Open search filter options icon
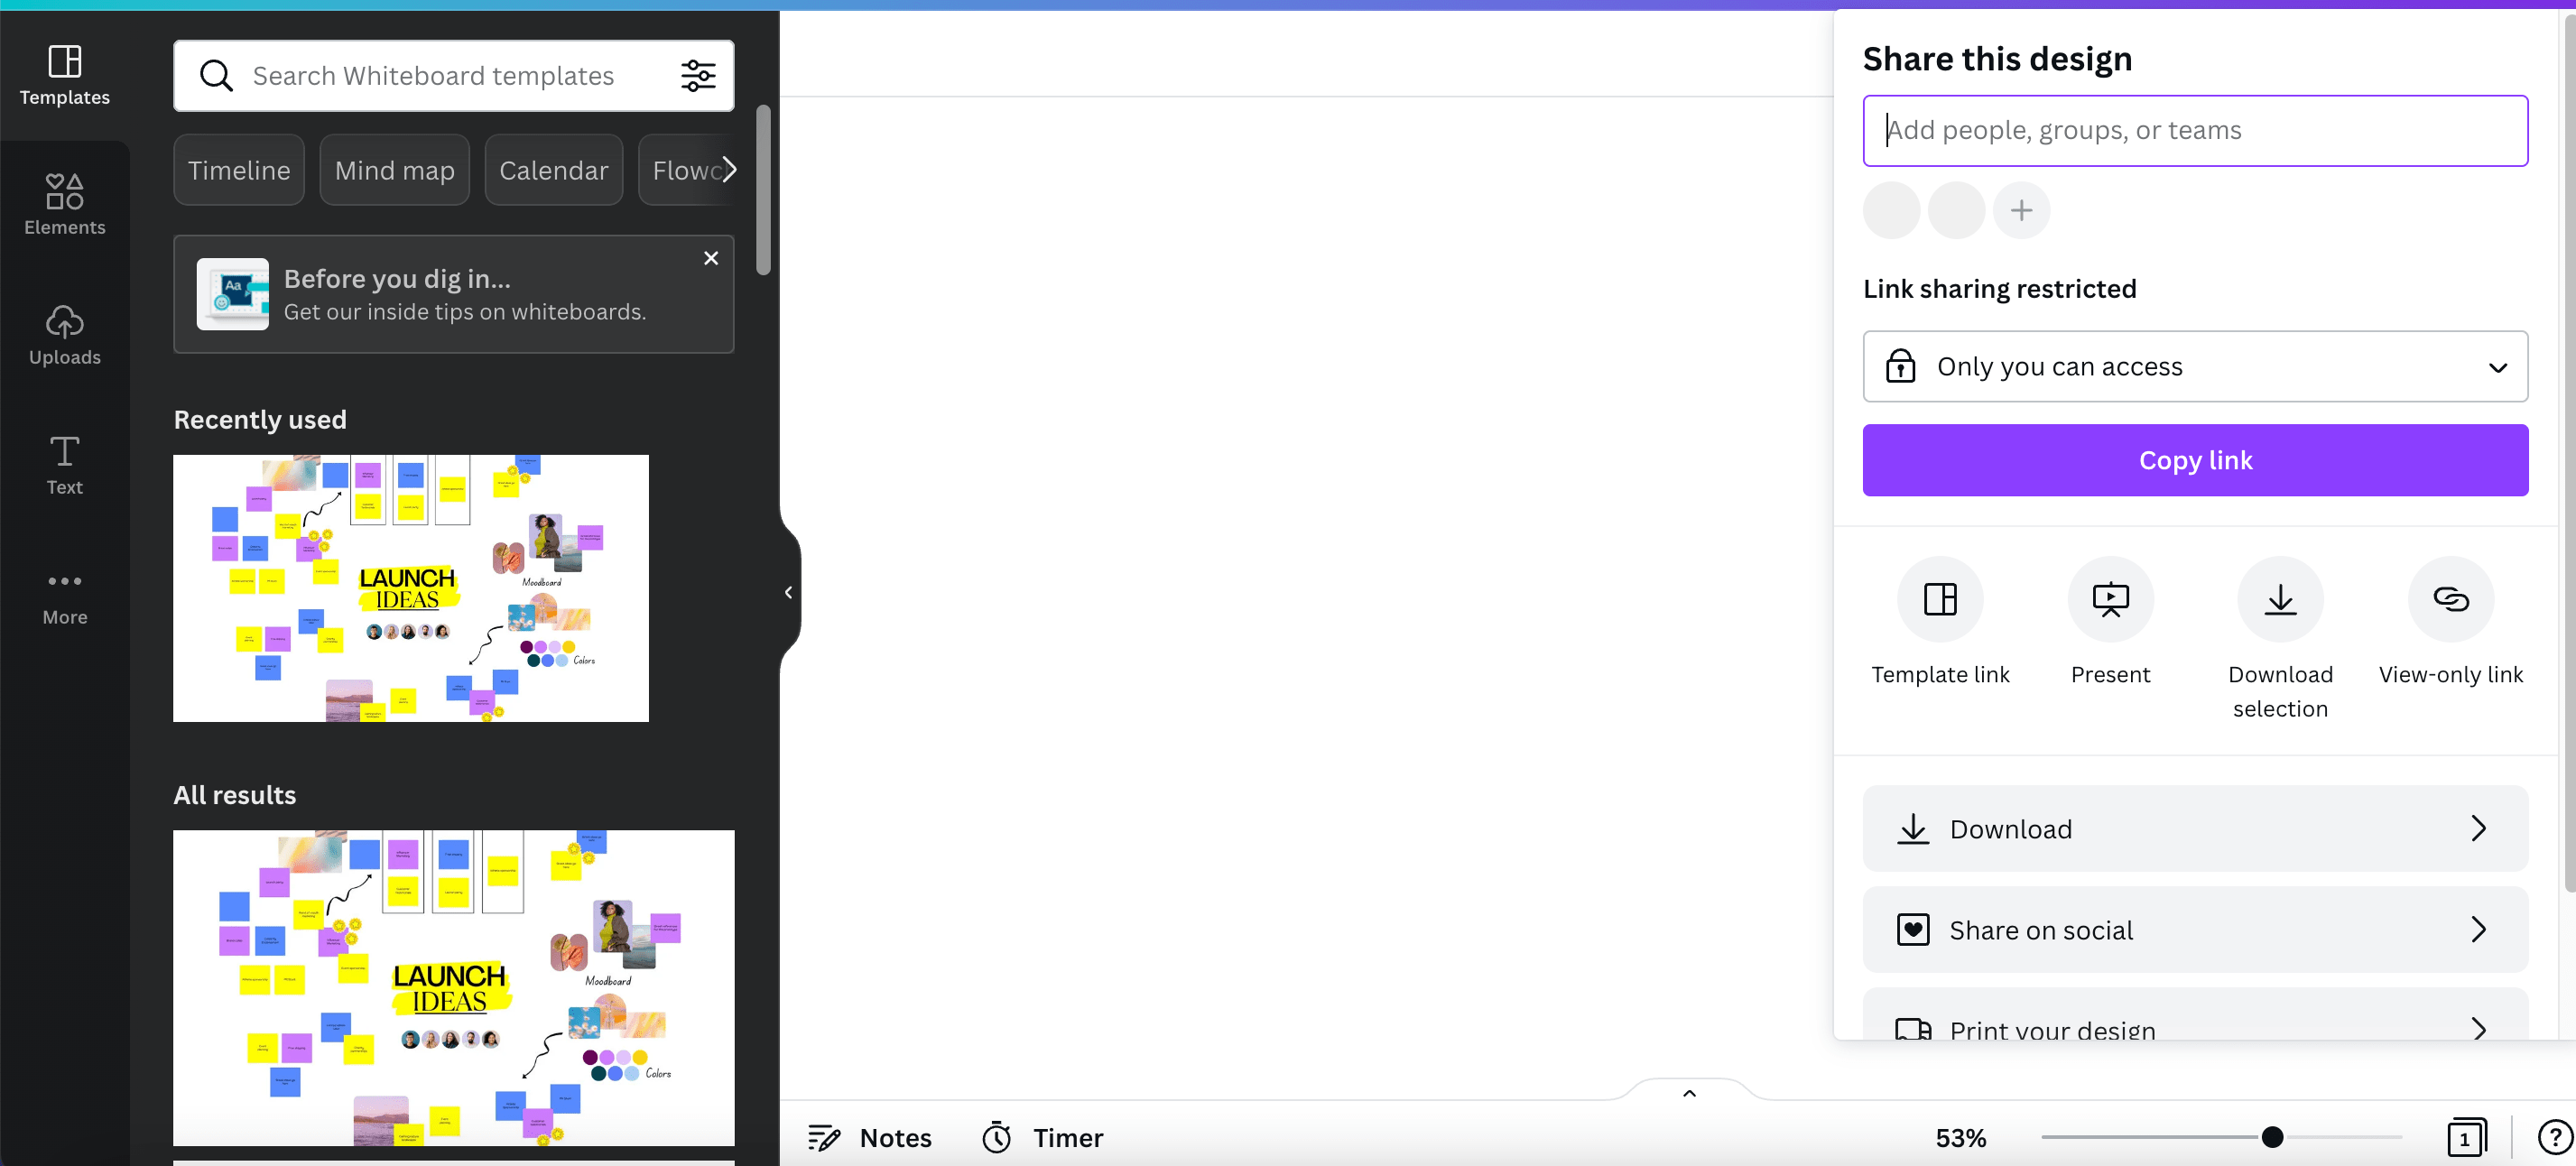The height and width of the screenshot is (1166, 2576). (x=698, y=75)
